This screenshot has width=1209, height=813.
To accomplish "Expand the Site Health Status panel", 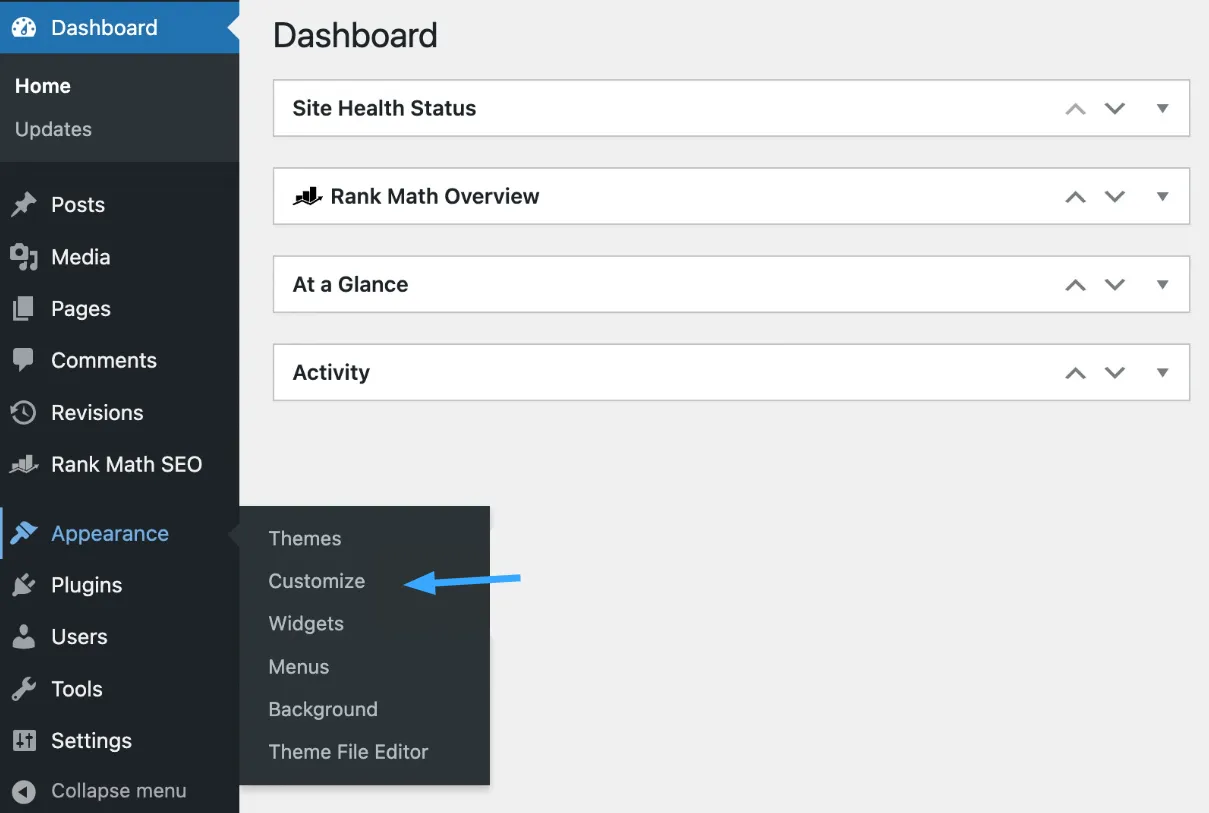I will tap(1162, 108).
